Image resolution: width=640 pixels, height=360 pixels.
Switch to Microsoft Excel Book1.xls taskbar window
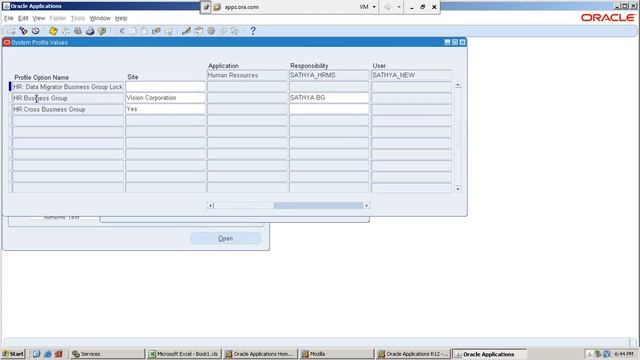point(184,354)
